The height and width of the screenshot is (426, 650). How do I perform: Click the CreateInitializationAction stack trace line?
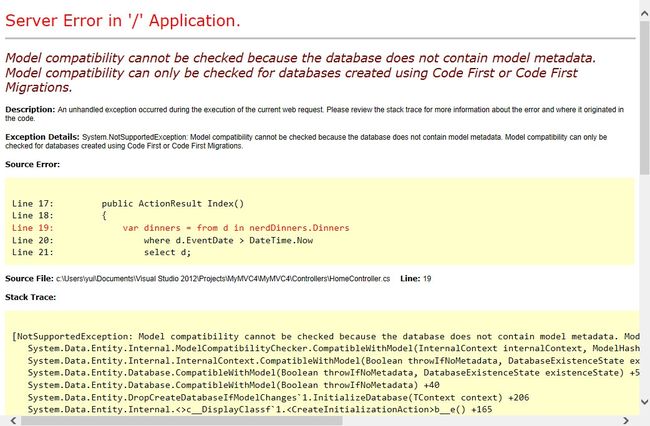[260, 409]
